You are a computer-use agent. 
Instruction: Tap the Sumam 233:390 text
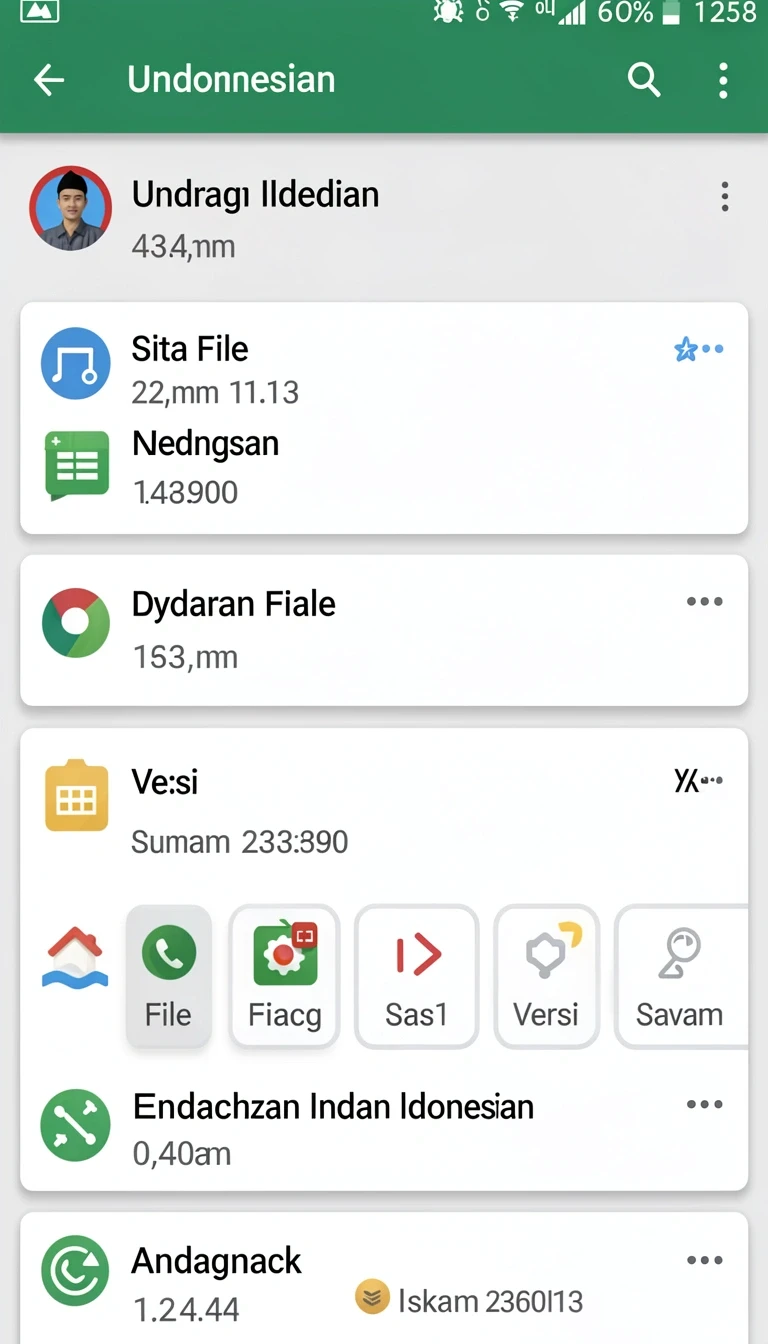tap(240, 842)
